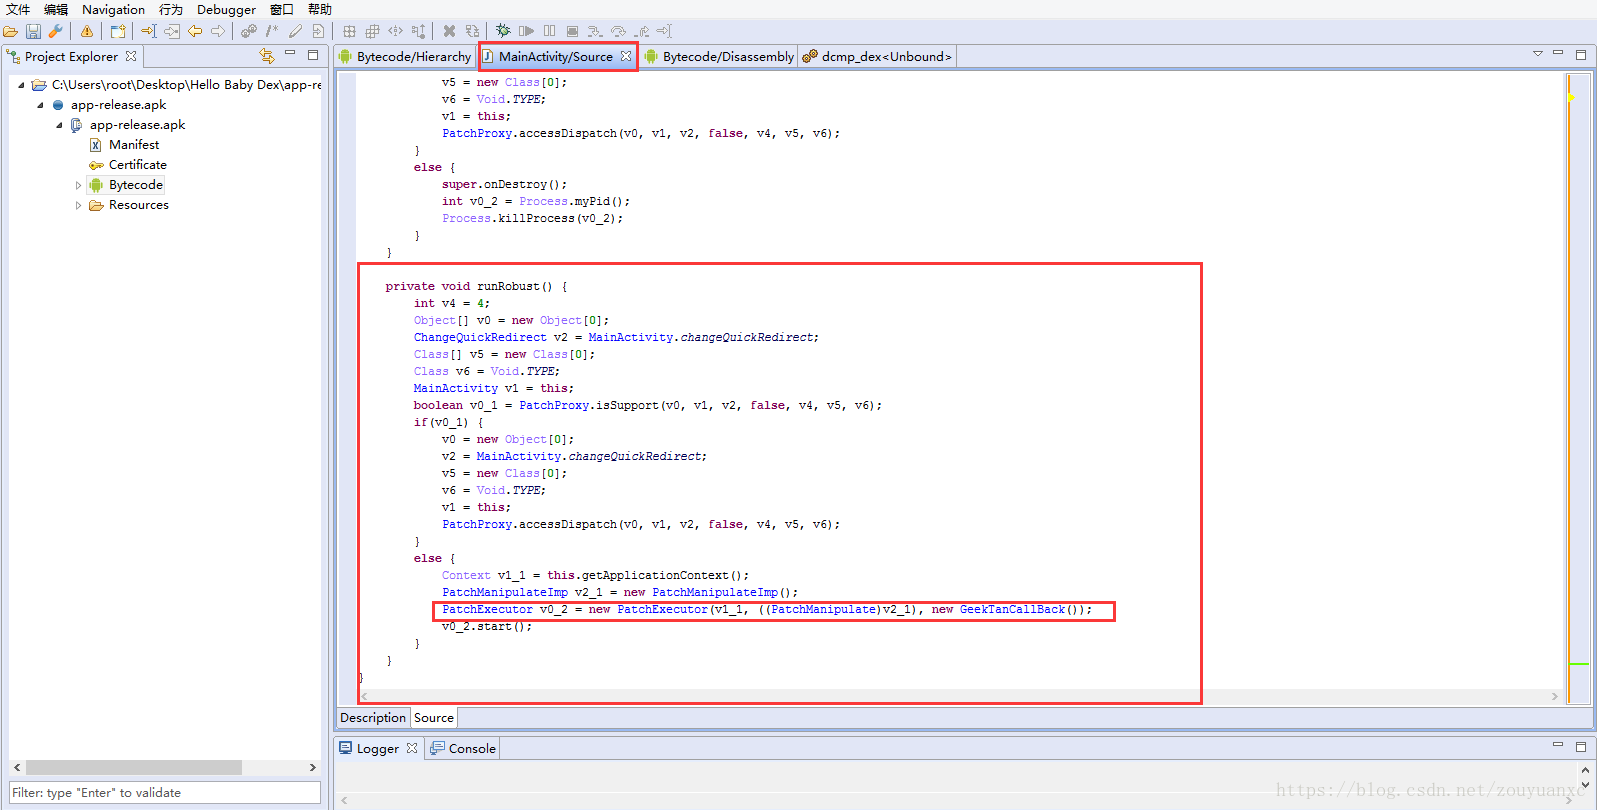Click link-with-editor icon in Project Explorer header
The height and width of the screenshot is (810, 1597).
(266, 56)
